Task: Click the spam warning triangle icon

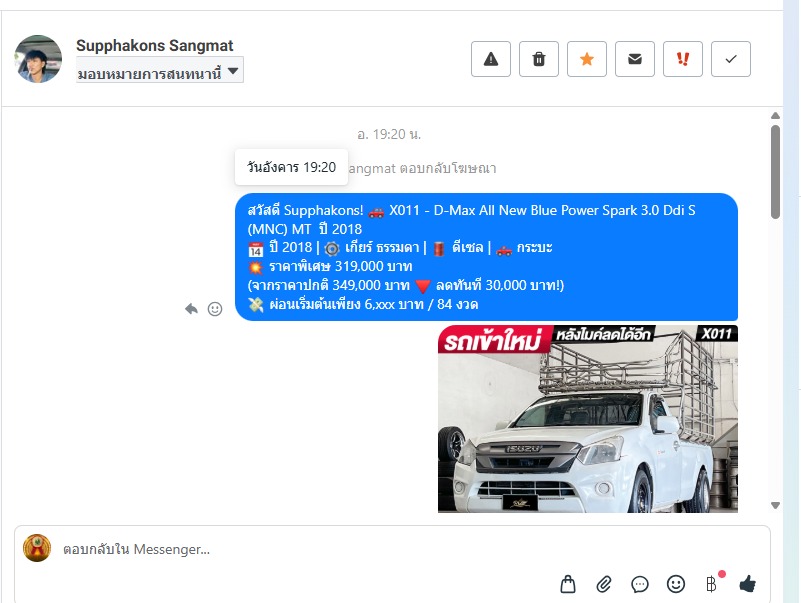Action: (x=490, y=59)
